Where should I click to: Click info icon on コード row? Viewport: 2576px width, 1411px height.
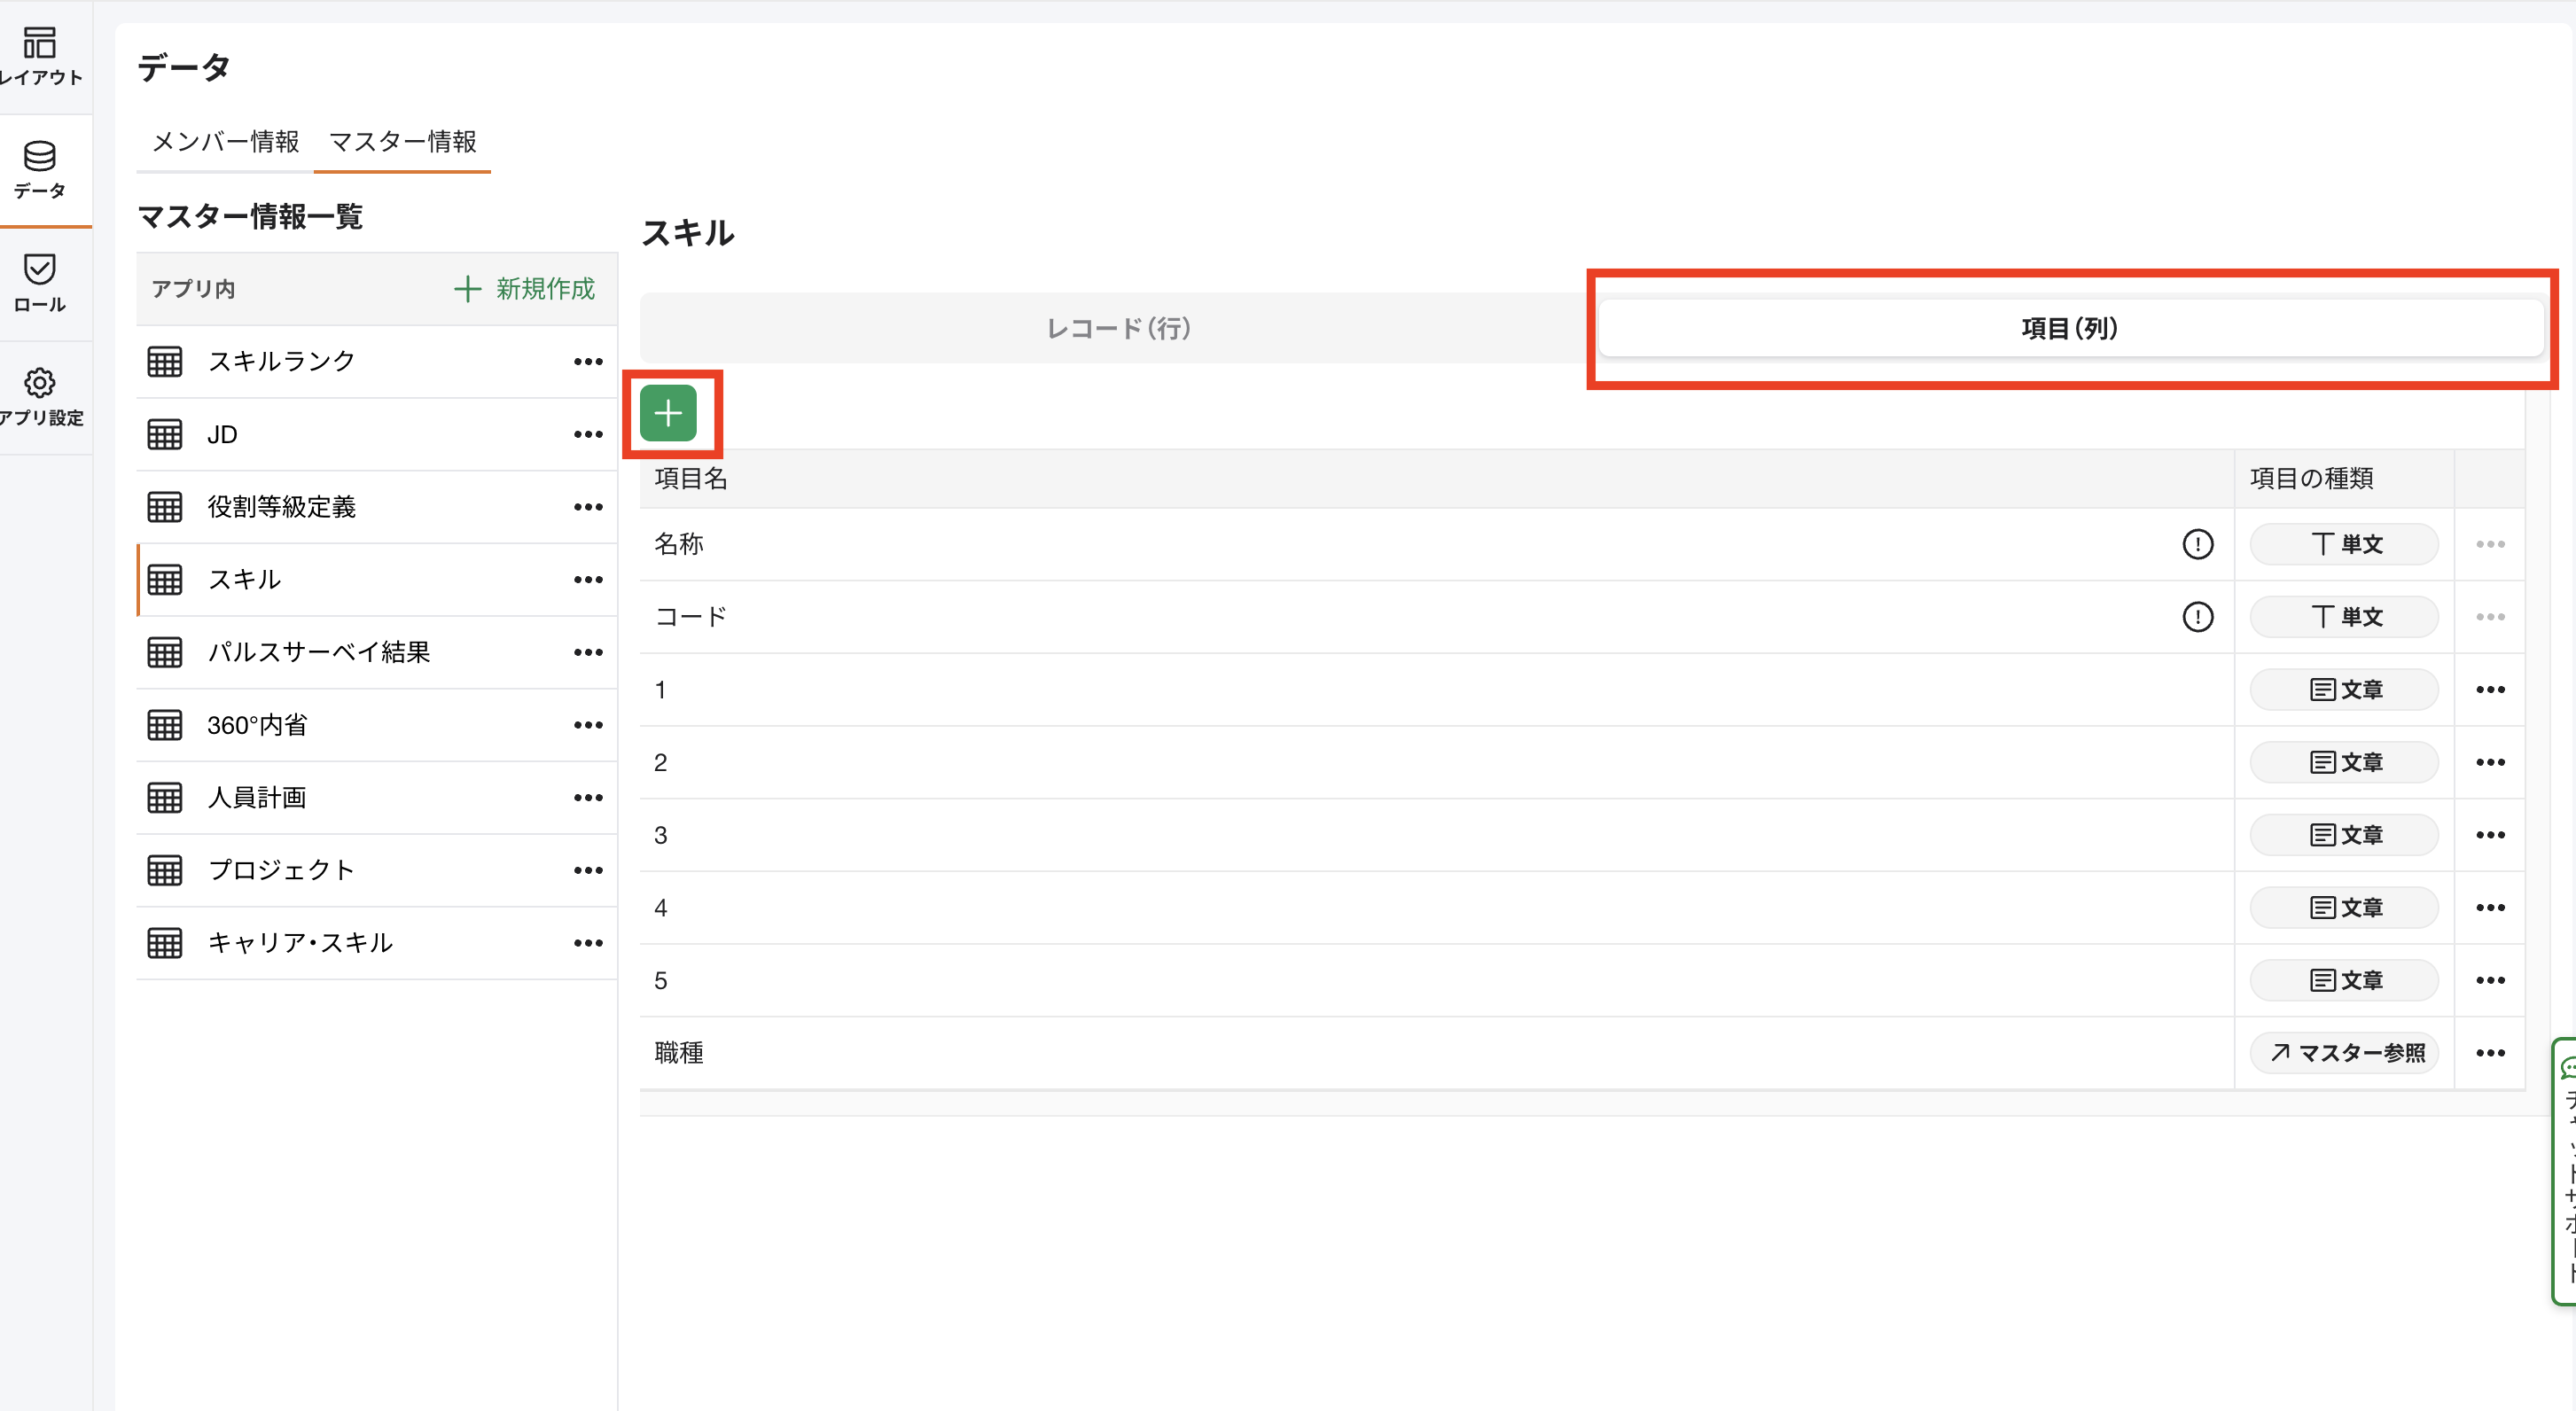(x=2197, y=617)
